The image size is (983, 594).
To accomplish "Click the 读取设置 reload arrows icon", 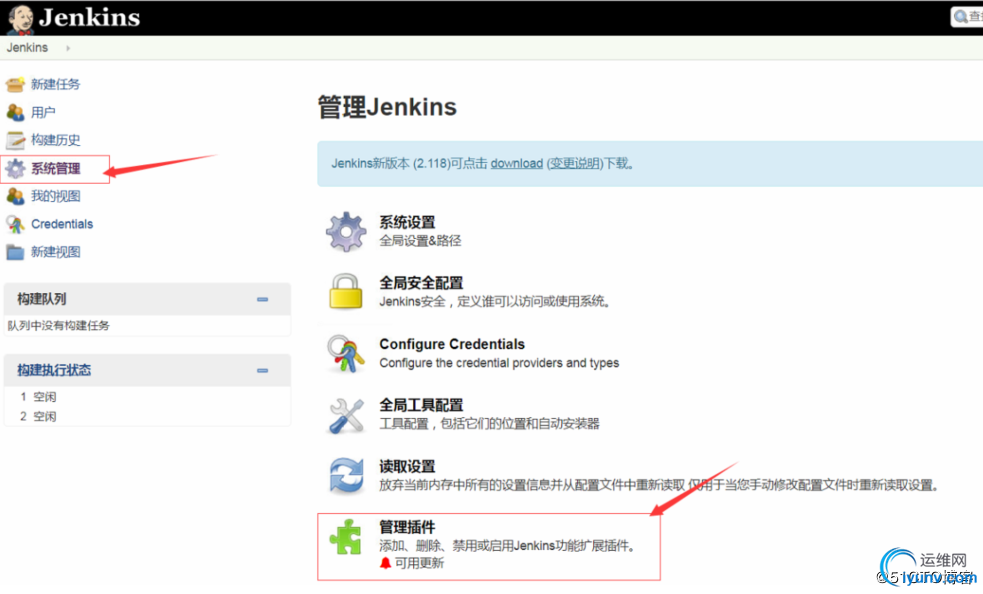I will pos(346,475).
